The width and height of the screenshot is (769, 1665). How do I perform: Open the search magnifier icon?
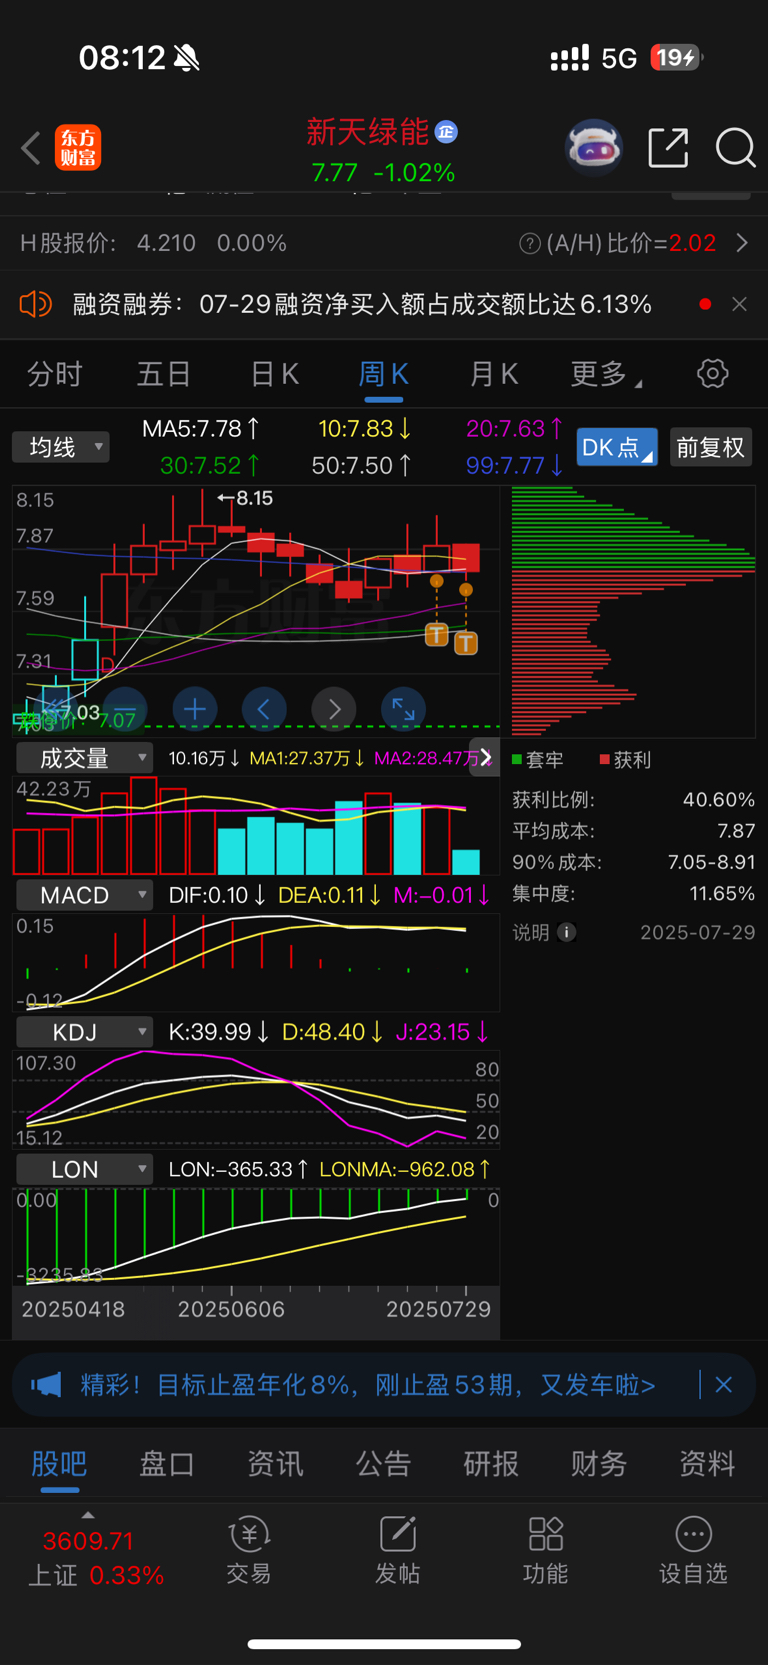click(x=735, y=148)
